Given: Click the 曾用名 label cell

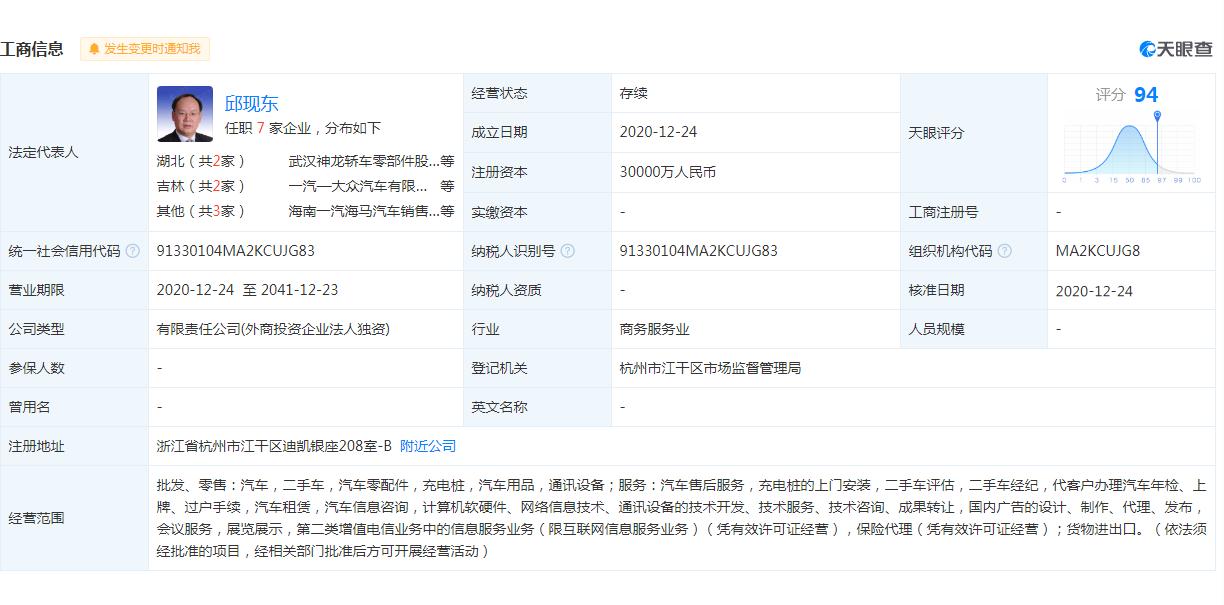Looking at the screenshot, I should pos(74,407).
